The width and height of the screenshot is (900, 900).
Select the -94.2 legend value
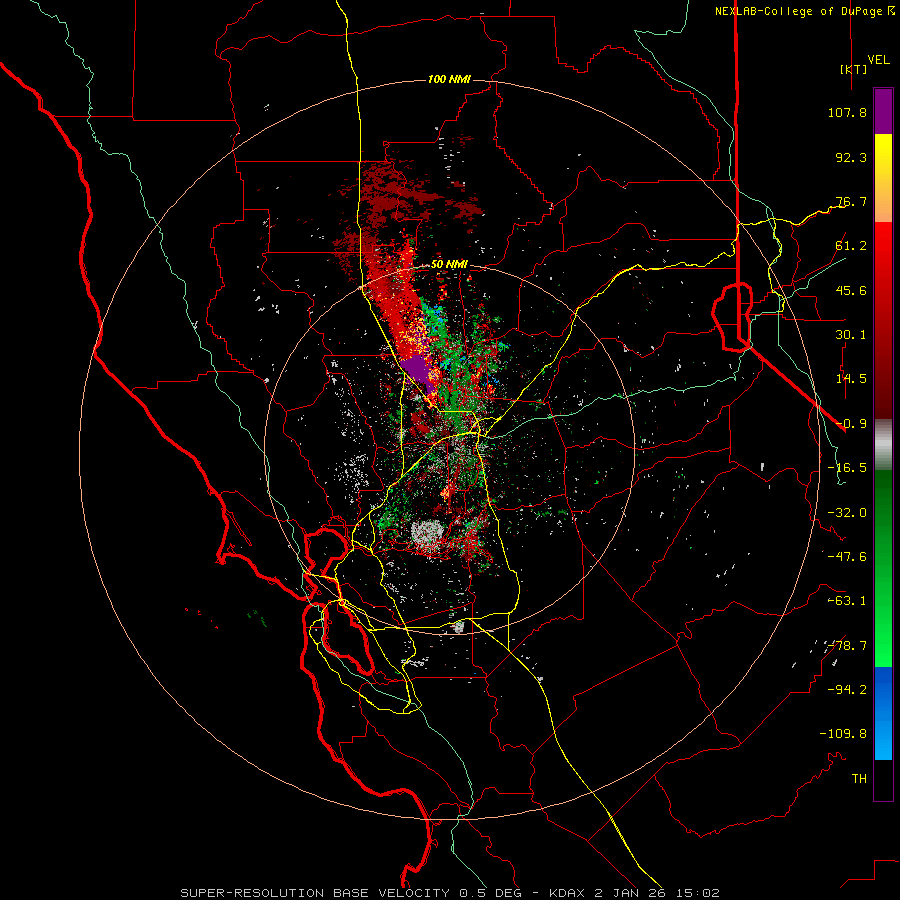(x=847, y=690)
